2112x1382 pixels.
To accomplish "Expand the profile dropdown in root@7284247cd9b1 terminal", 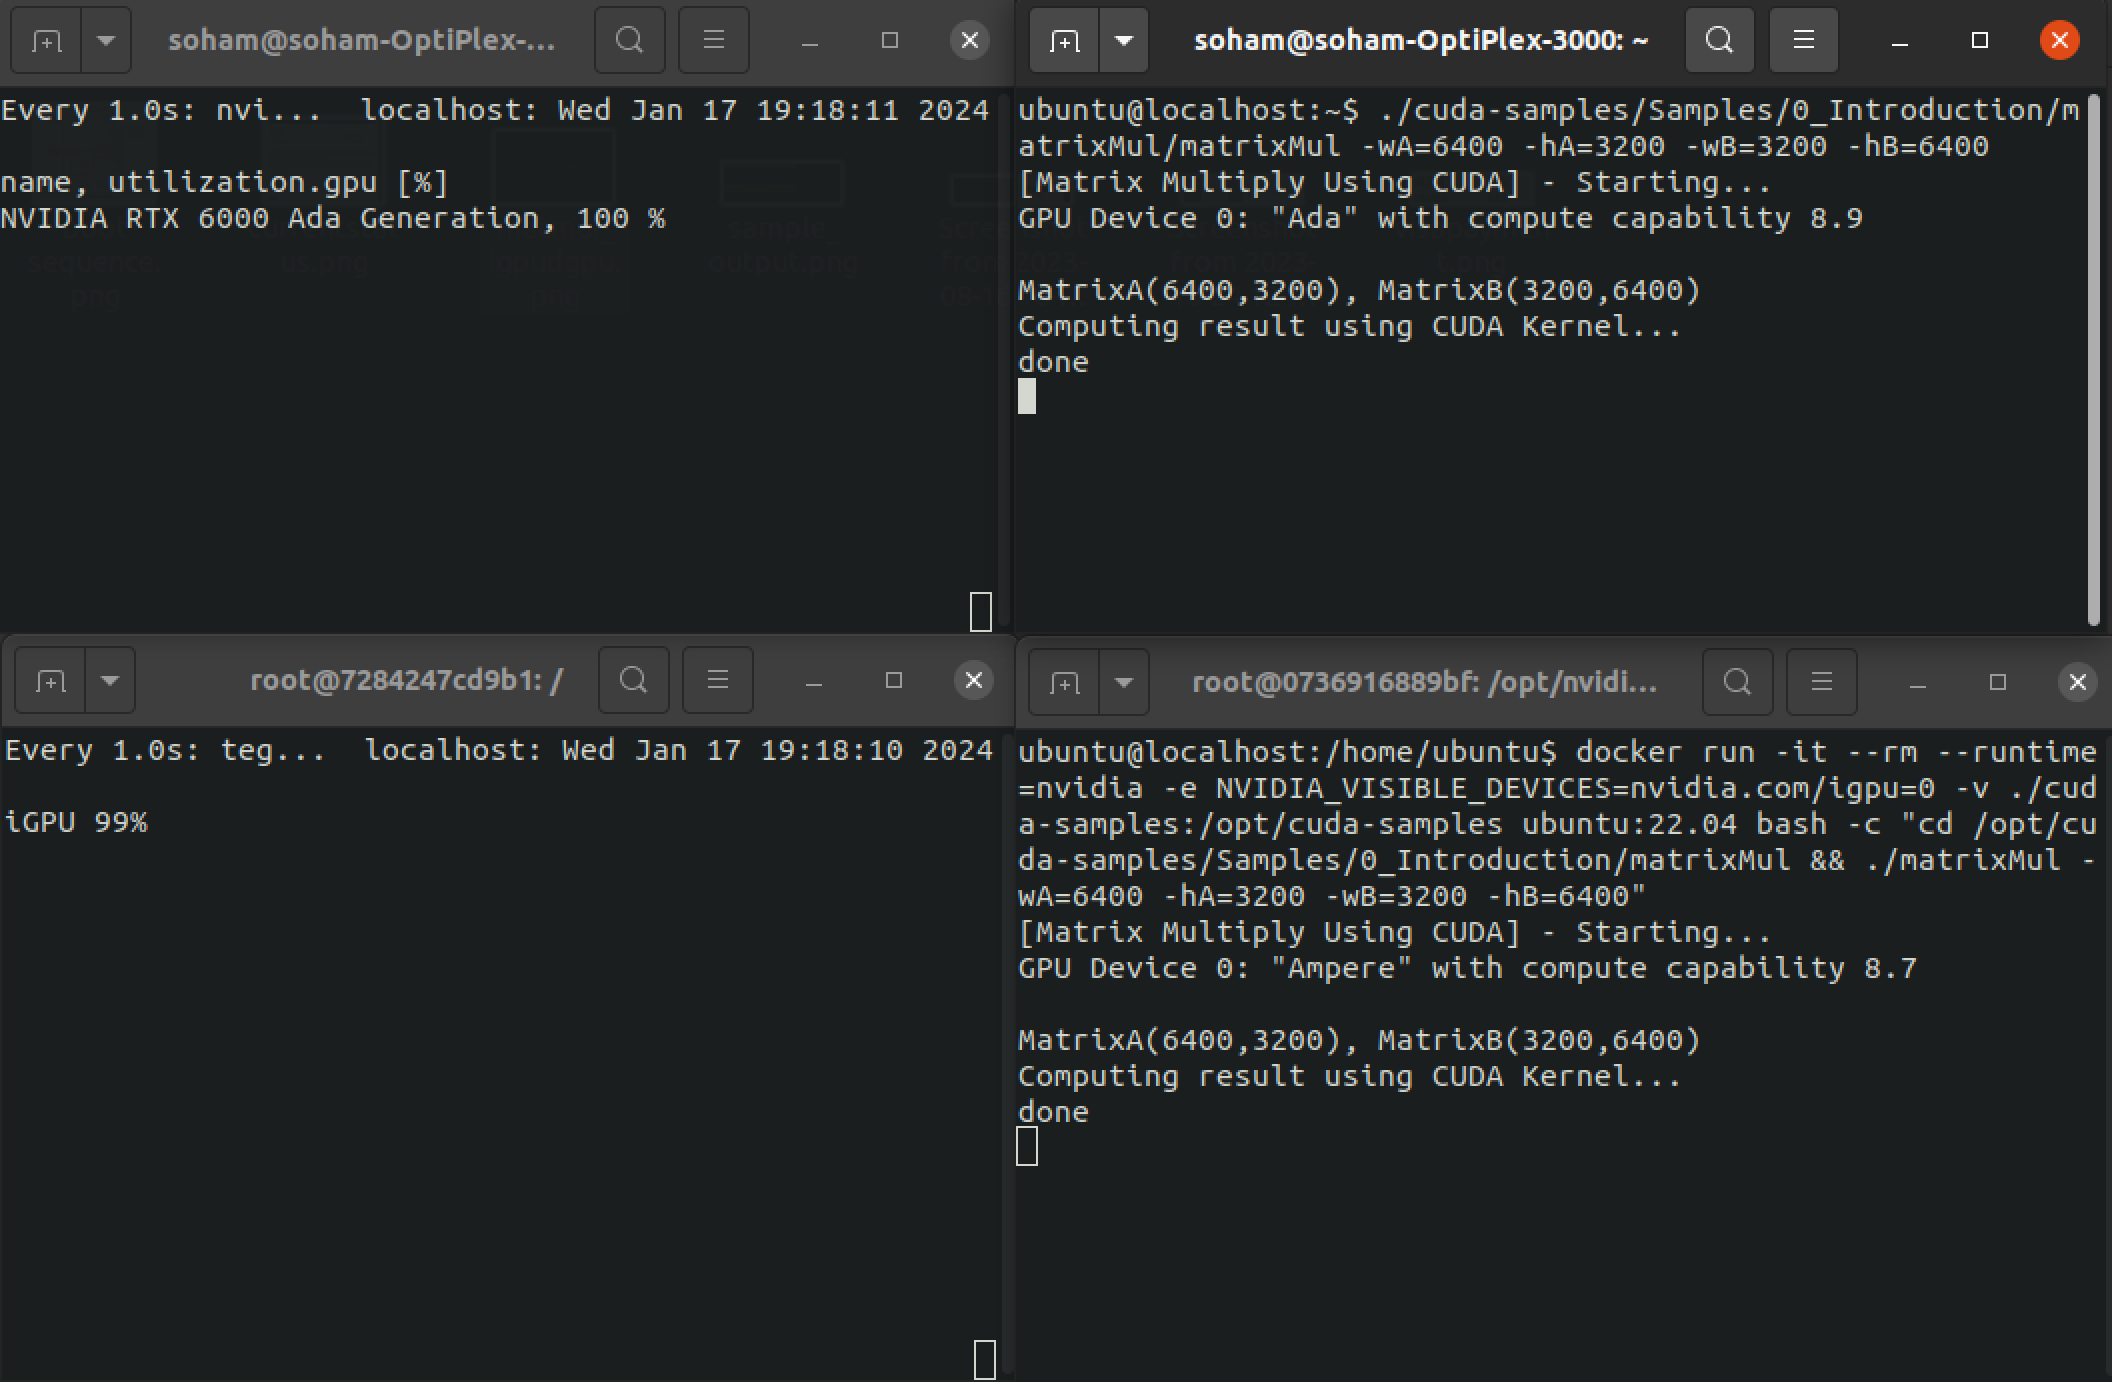I will [110, 680].
